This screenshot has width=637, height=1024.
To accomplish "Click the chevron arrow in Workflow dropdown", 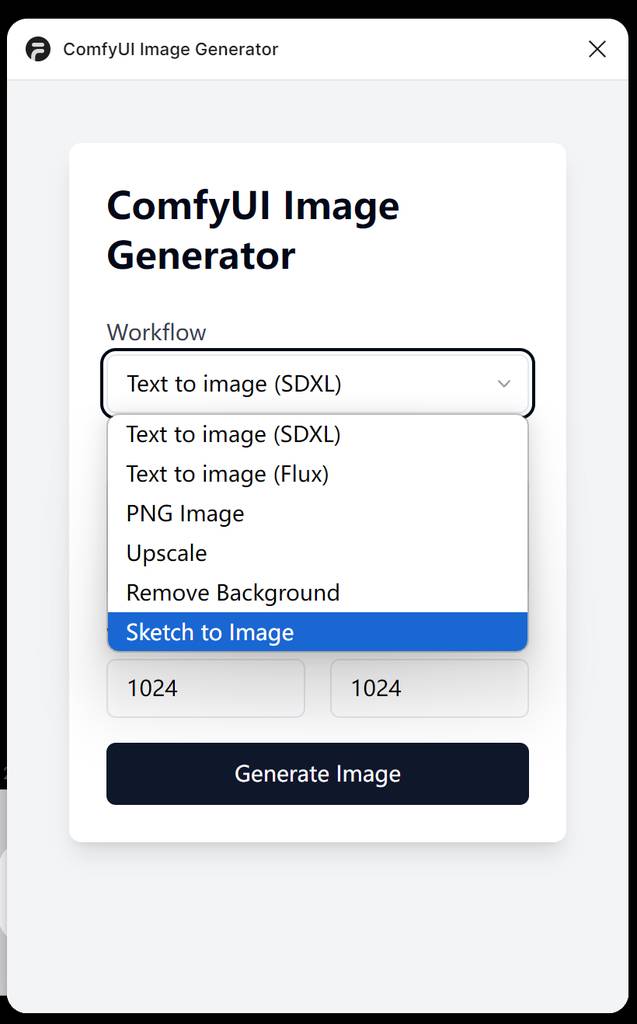I will pos(504,384).
